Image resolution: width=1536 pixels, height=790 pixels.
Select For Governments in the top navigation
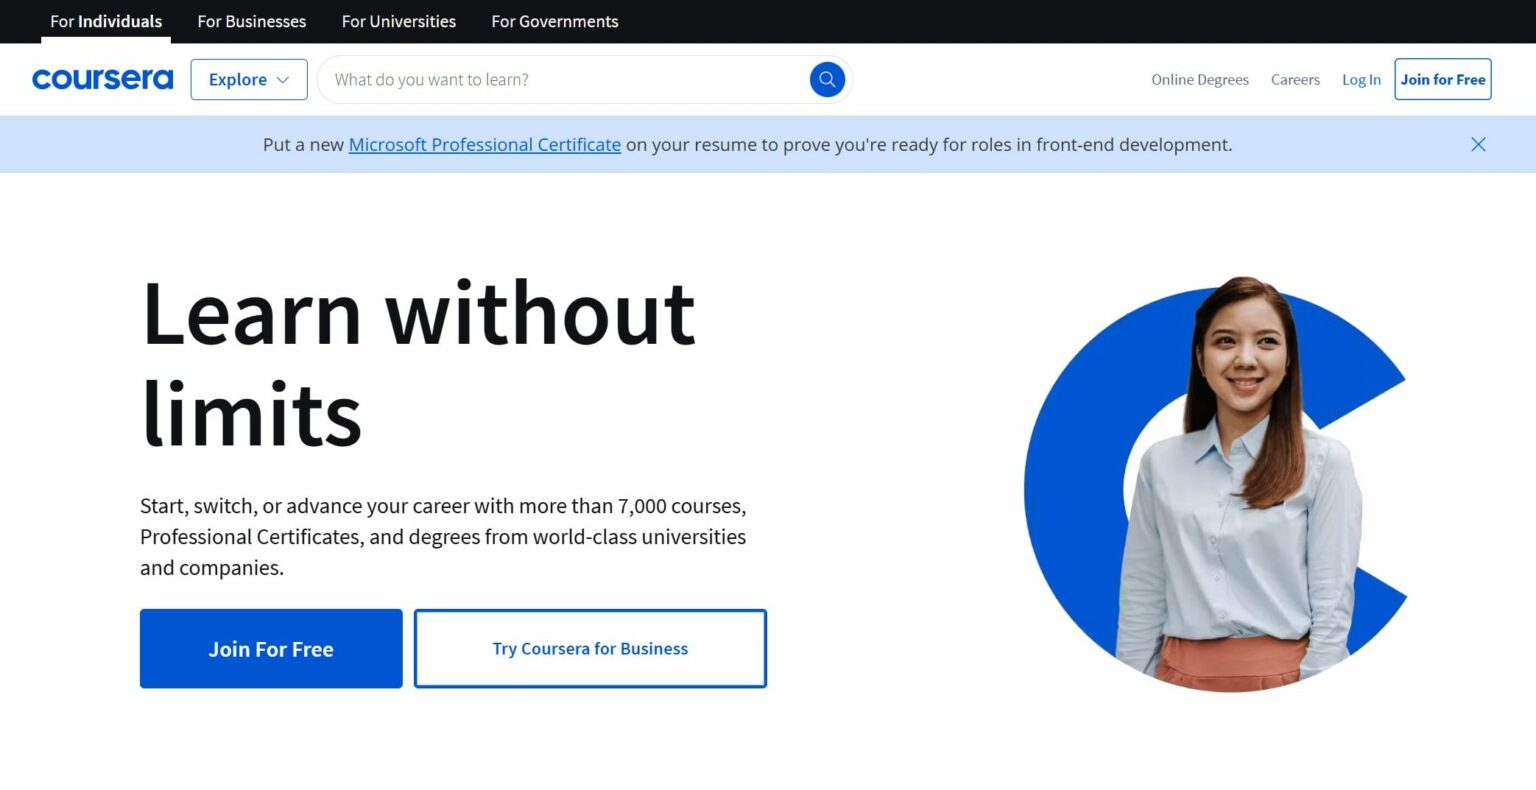pos(554,21)
